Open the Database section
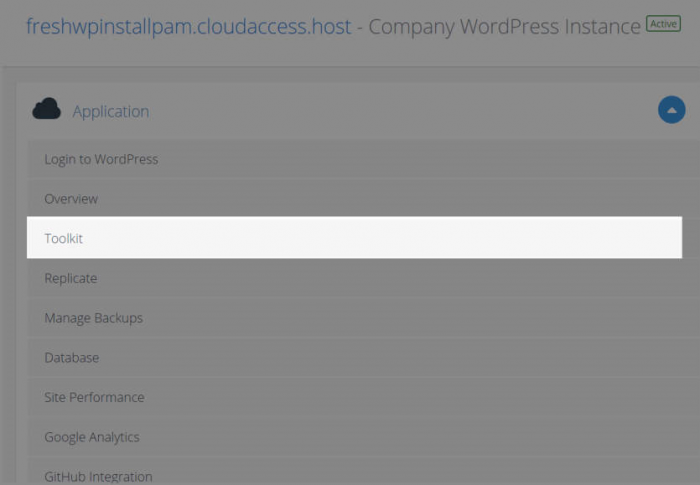The height and width of the screenshot is (485, 700). click(x=71, y=357)
